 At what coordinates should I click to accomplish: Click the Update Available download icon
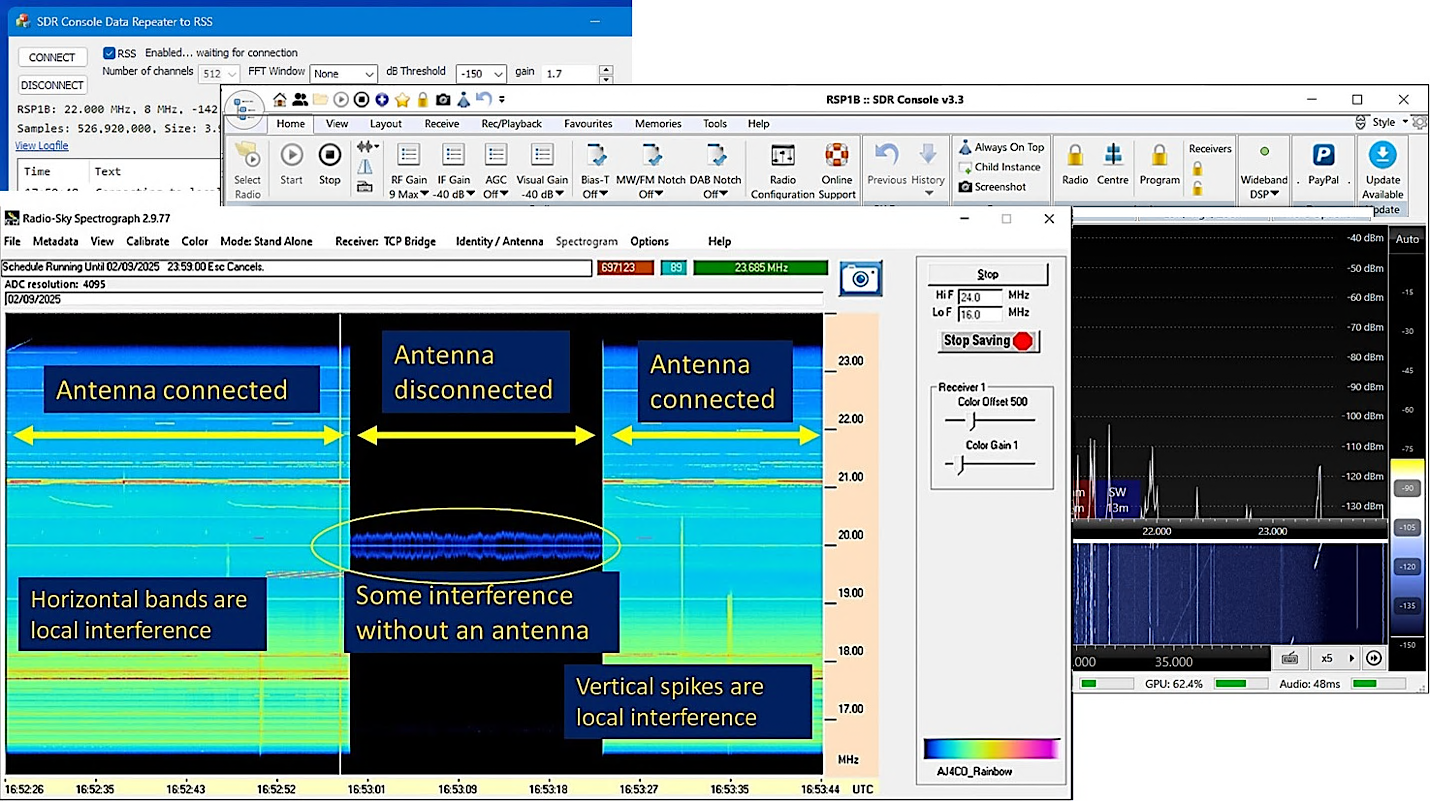tap(1383, 155)
